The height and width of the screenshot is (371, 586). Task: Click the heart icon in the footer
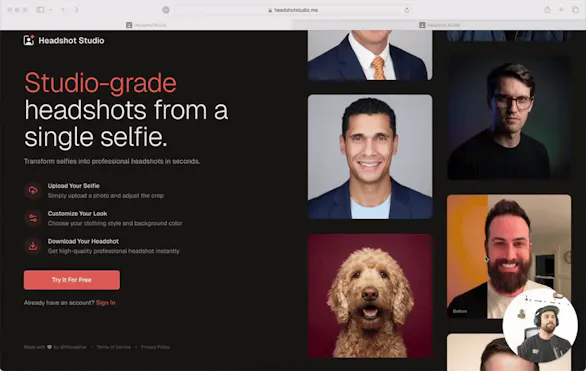[x=49, y=347]
